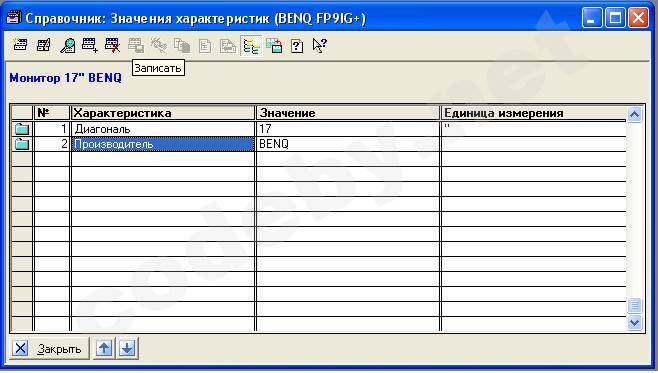Select the Диагональ row
Image resolution: width=658 pixels, height=373 pixels.
coord(318,128)
